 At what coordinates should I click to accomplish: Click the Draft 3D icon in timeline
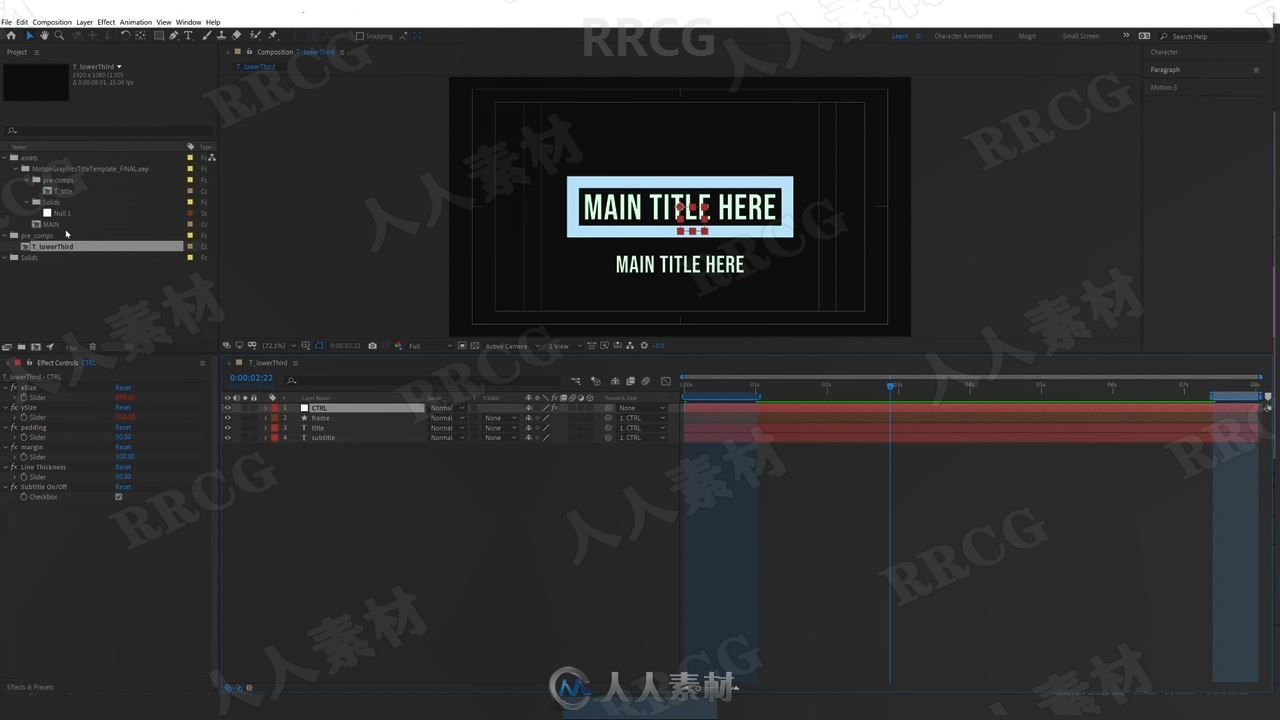[x=596, y=381]
